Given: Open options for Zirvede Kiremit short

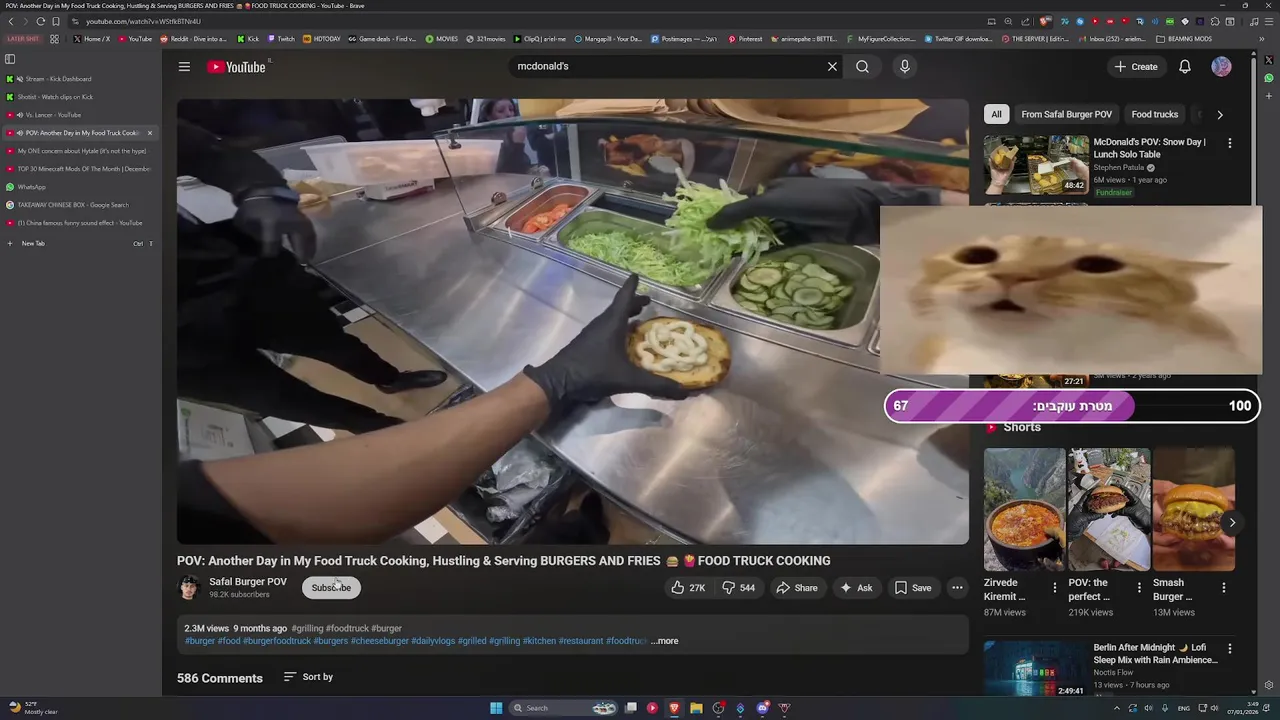Looking at the screenshot, I should 1054,588.
